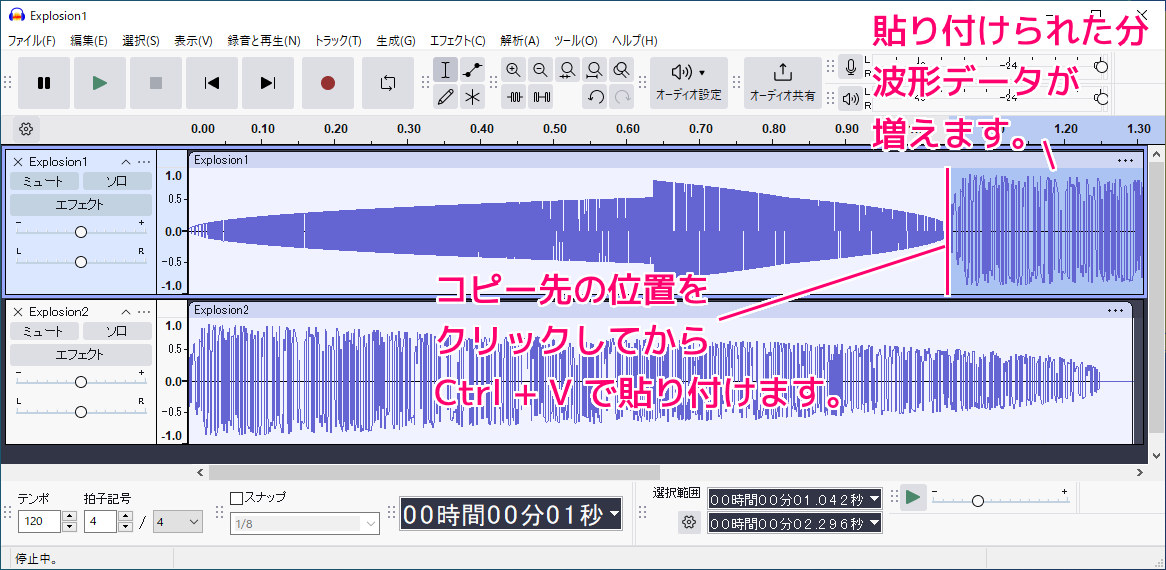This screenshot has height=570, width=1166.
Task: Open the time signature denominator dropdown
Action: coord(178,521)
